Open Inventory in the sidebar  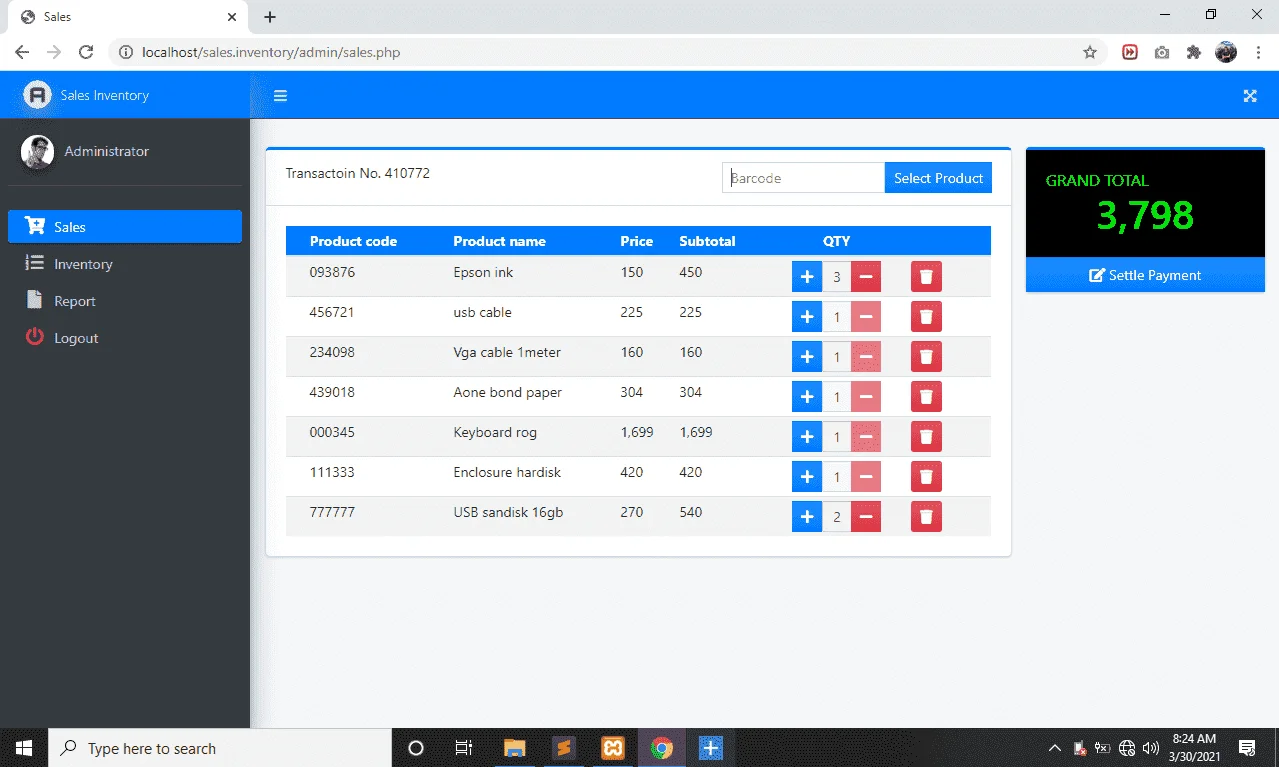(125, 264)
